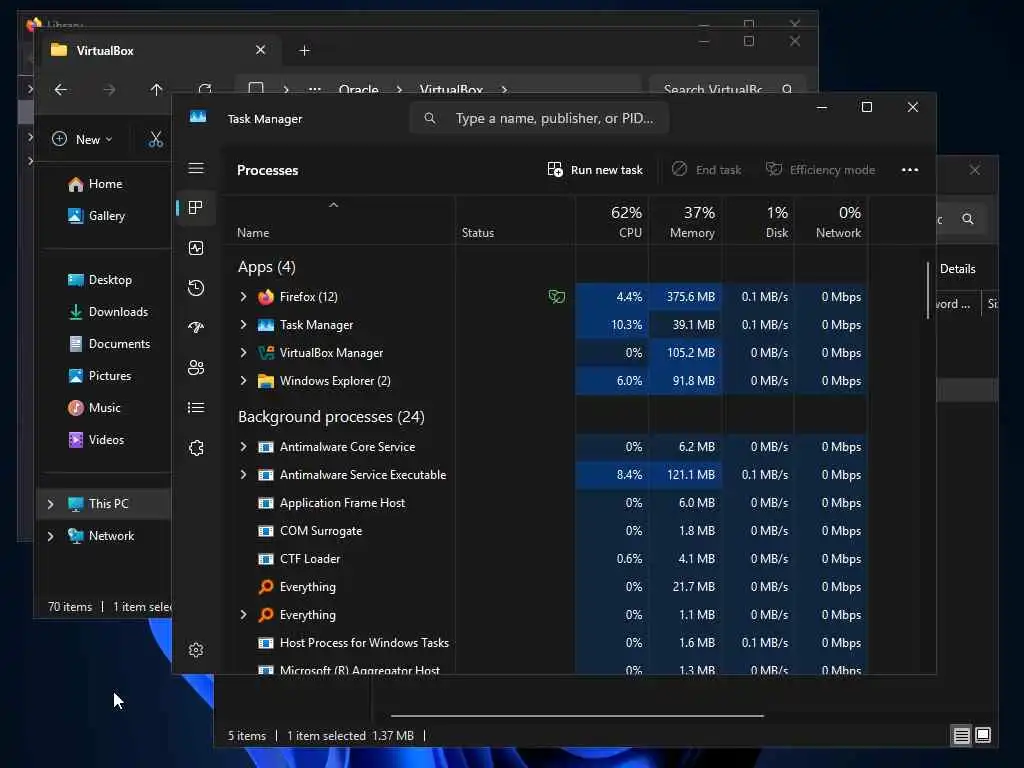The image size is (1024, 768).
Task: Open Details page icon in sidebar
Action: (196, 408)
